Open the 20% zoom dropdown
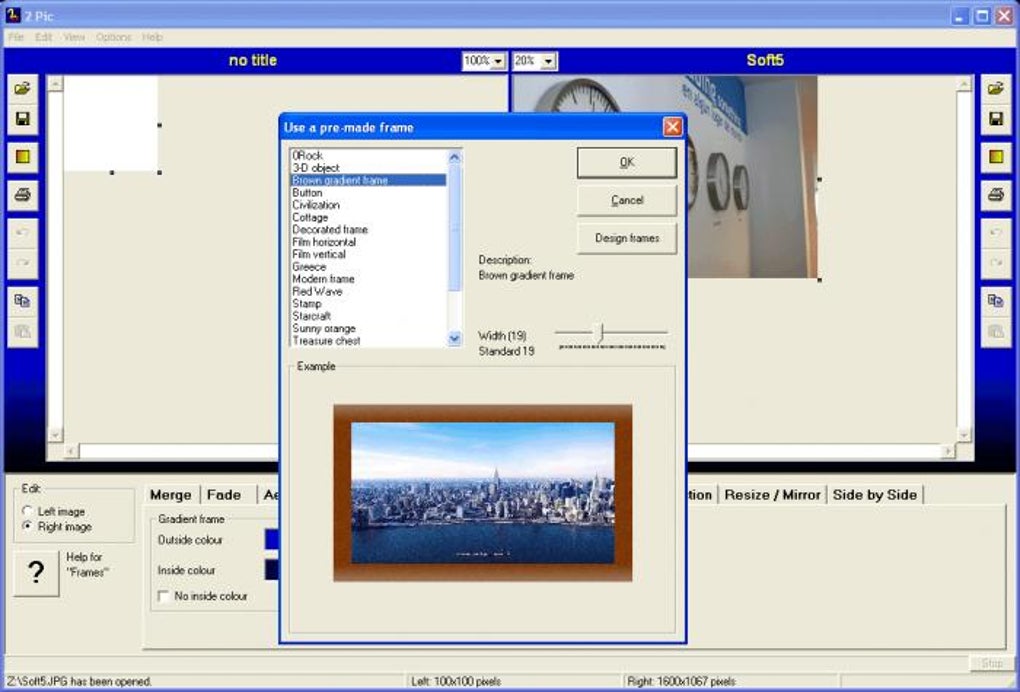 [x=548, y=61]
